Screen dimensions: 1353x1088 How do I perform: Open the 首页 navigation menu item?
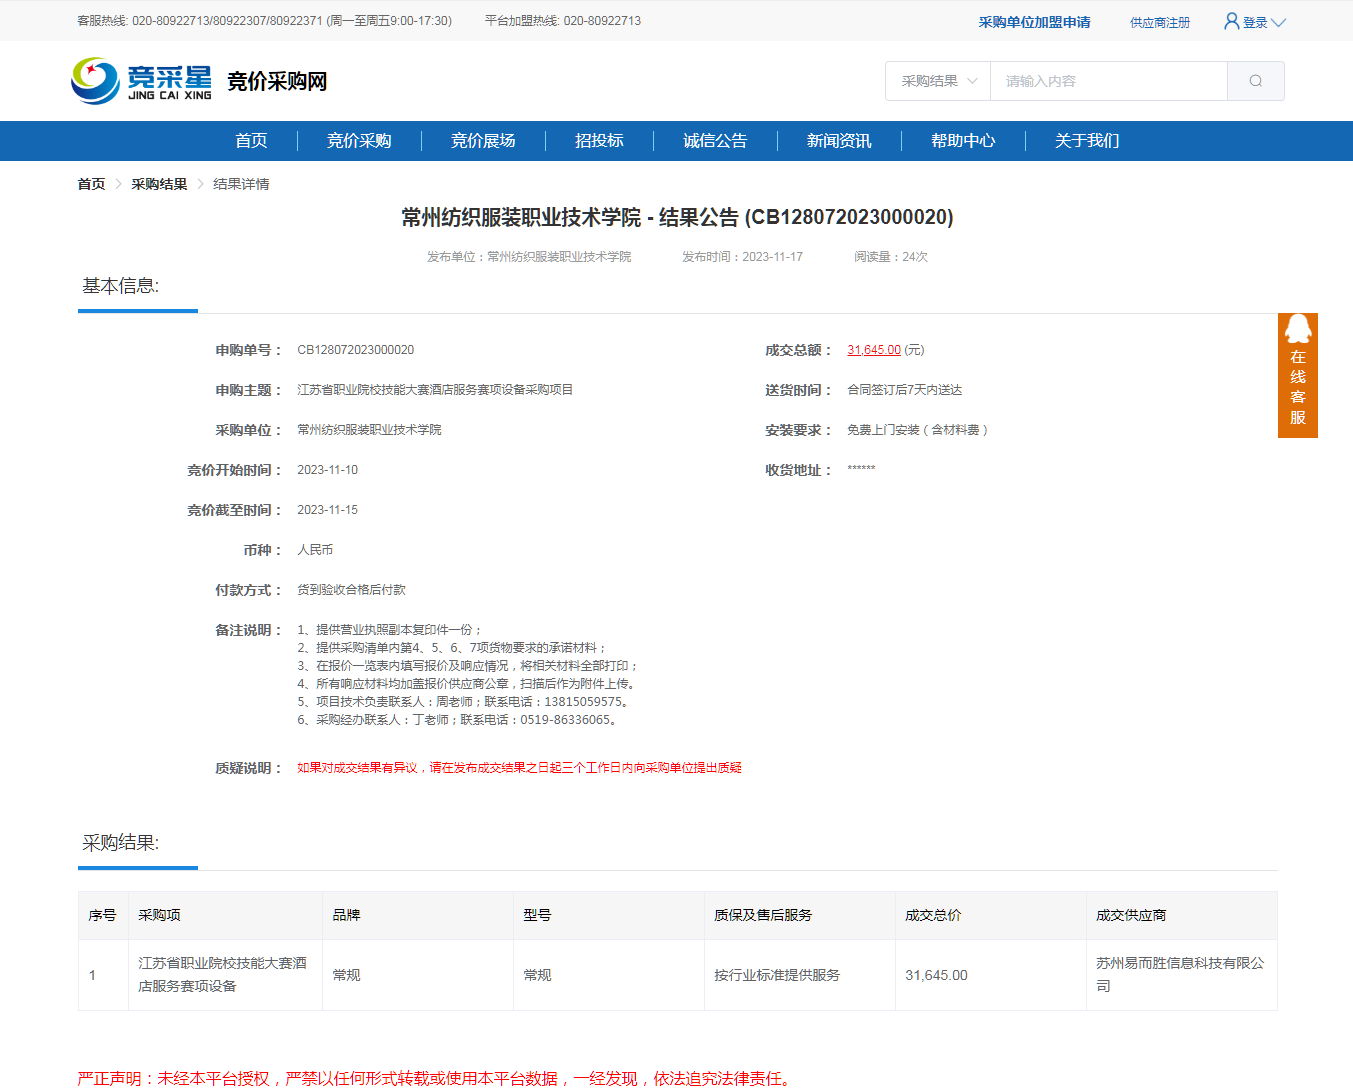point(251,141)
